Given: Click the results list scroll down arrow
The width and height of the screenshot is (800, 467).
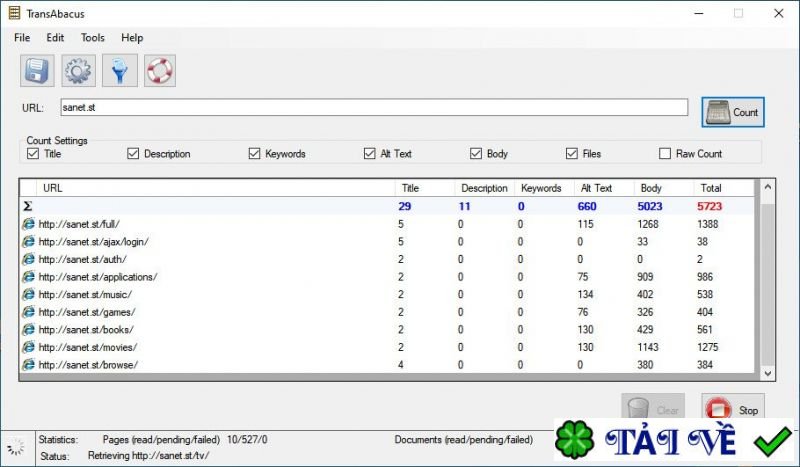Looking at the screenshot, I should tap(767, 374).
